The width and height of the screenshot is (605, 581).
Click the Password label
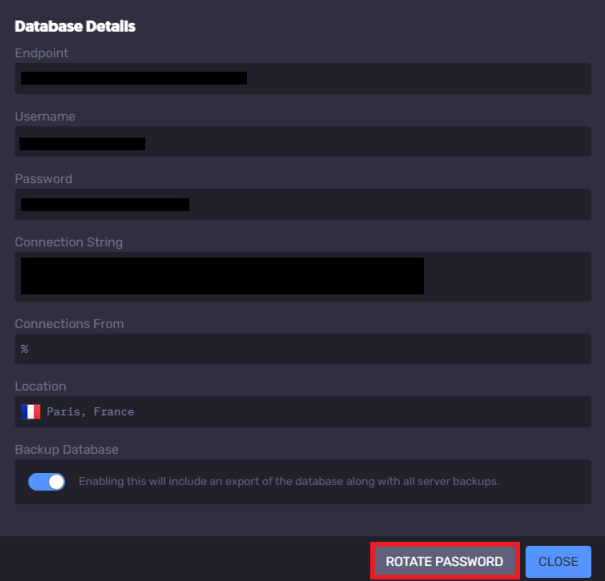pyautogui.click(x=43, y=179)
